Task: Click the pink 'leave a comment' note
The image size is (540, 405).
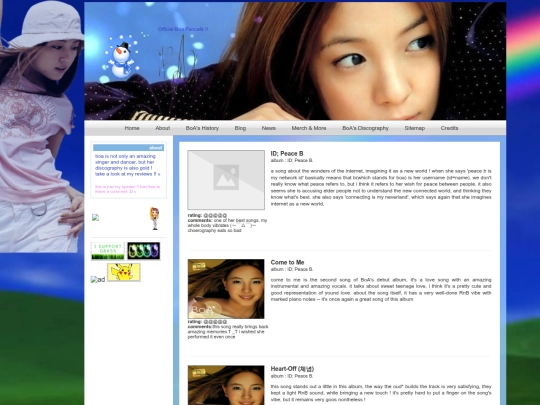Action: (127, 189)
